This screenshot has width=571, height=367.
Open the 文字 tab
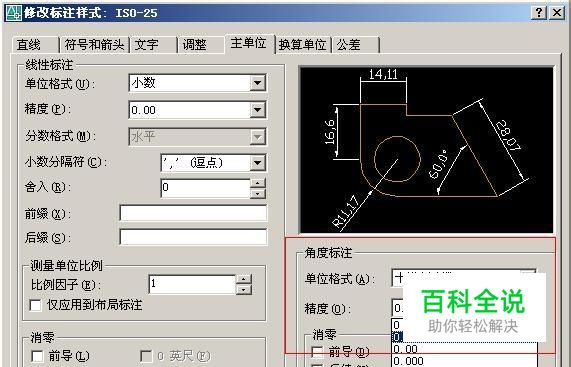click(x=153, y=45)
